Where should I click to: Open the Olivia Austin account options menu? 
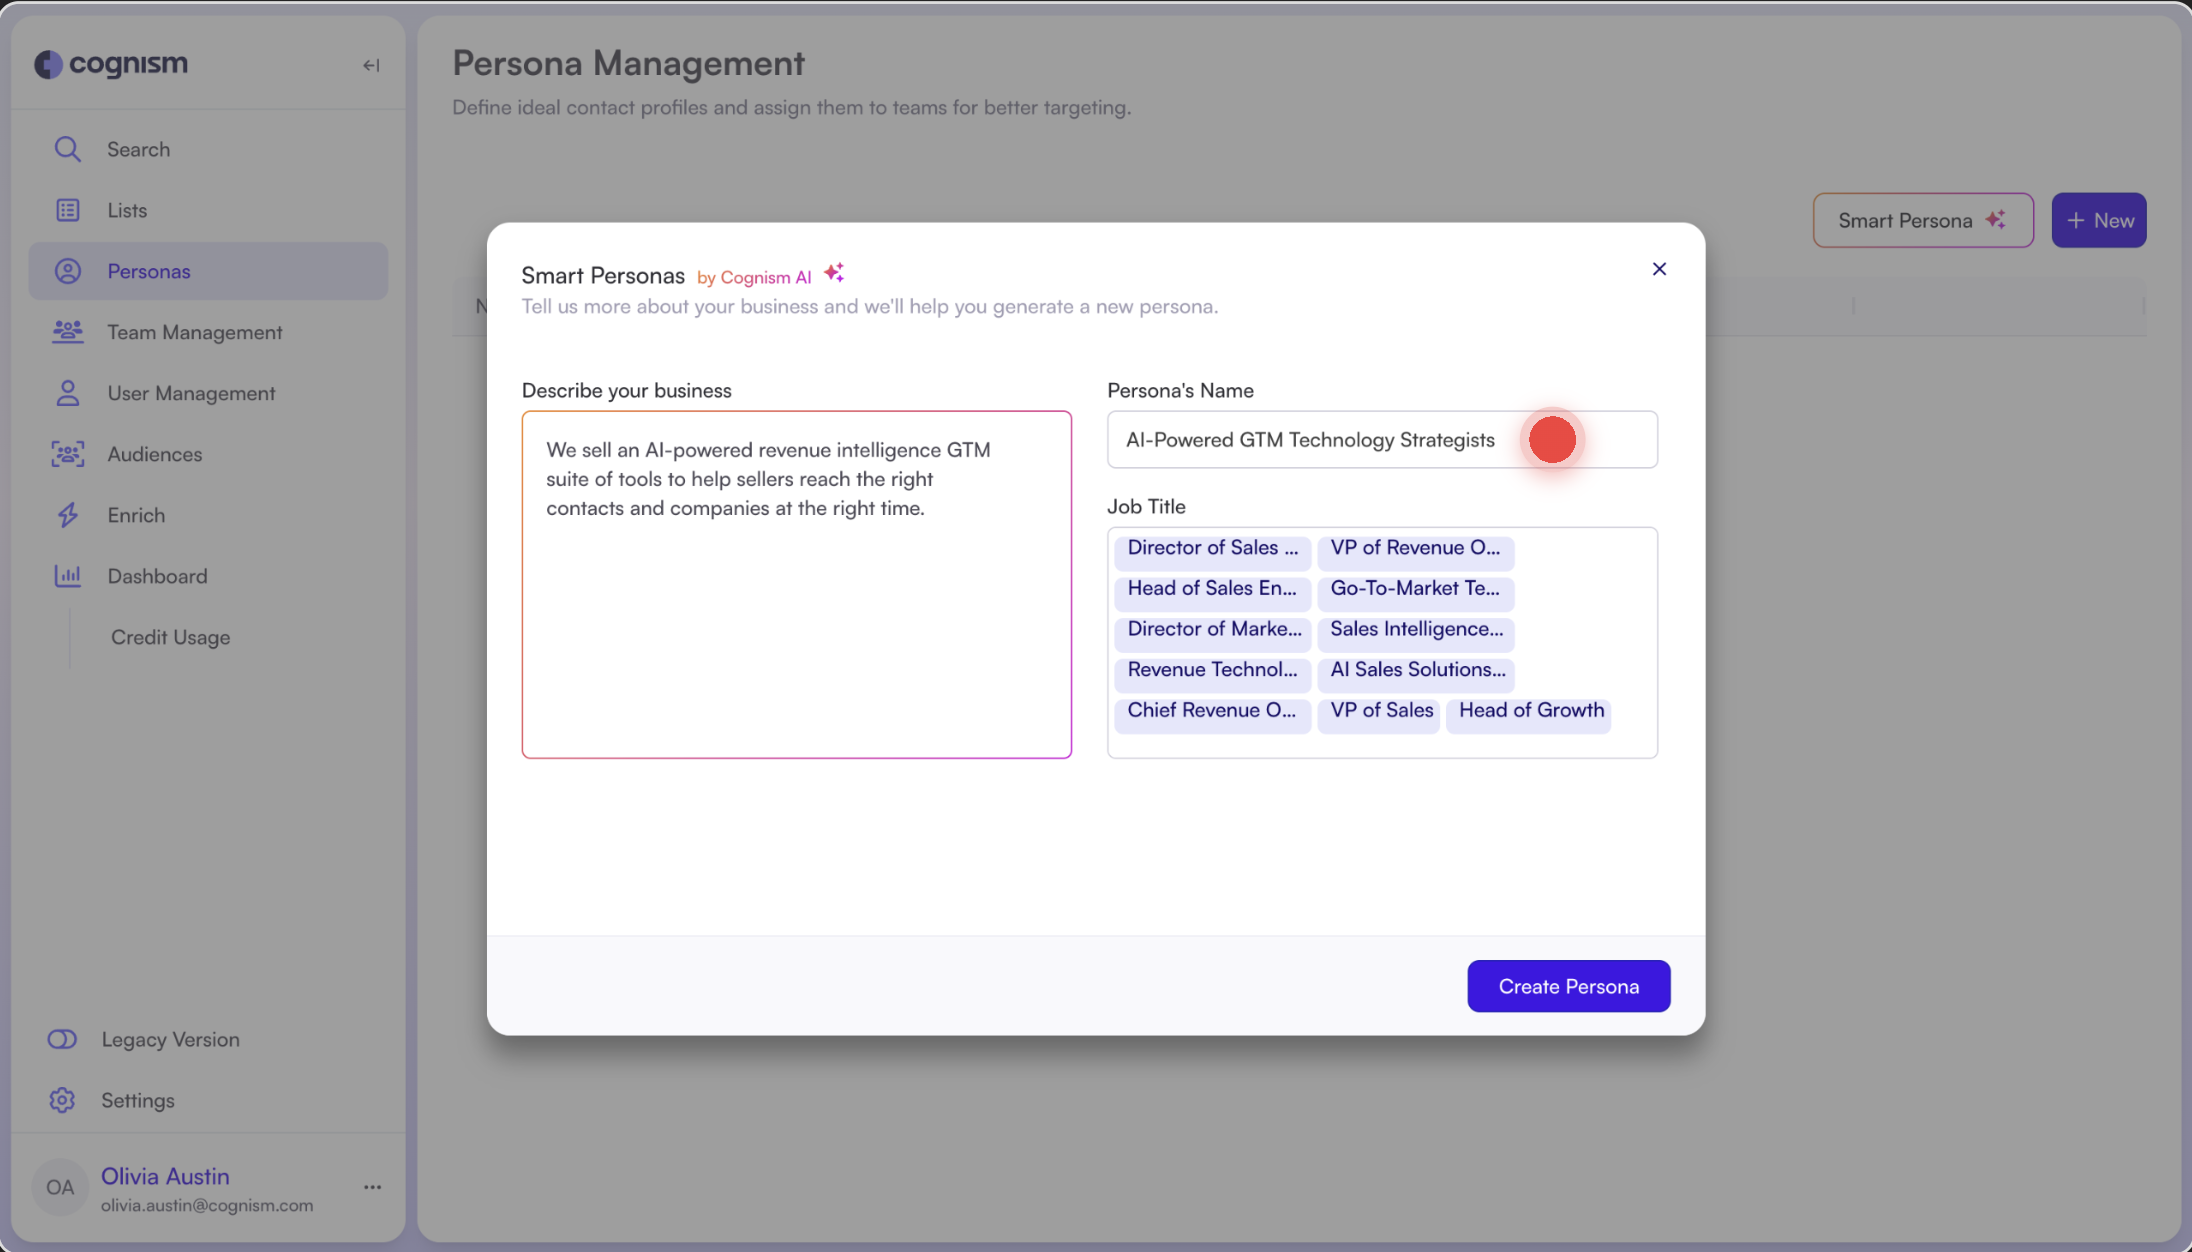click(x=372, y=1187)
